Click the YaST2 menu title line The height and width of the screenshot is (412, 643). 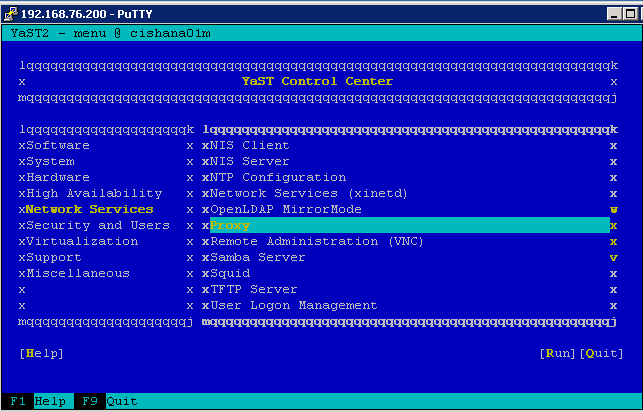tap(111, 33)
